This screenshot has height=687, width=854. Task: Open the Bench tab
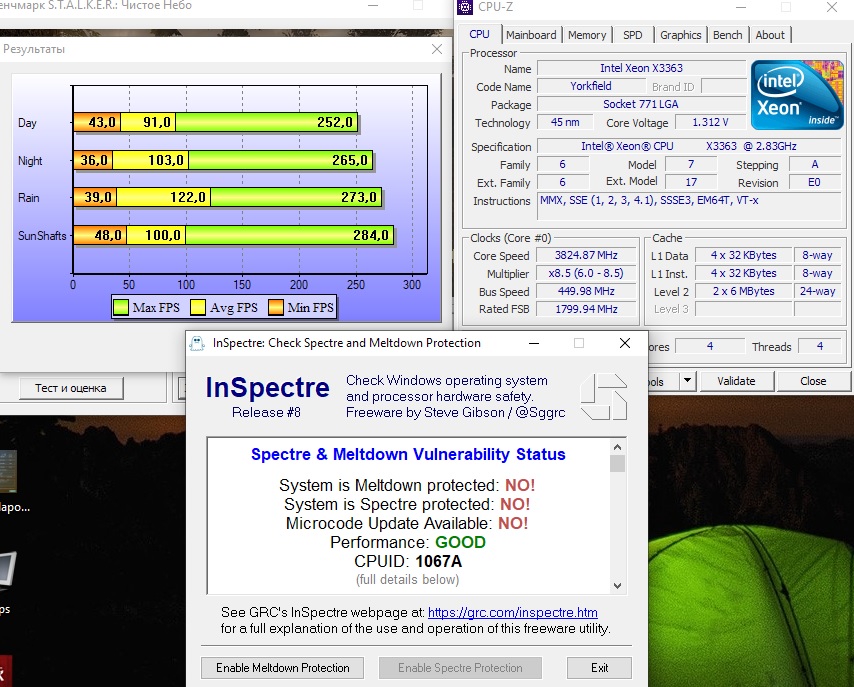(x=727, y=35)
